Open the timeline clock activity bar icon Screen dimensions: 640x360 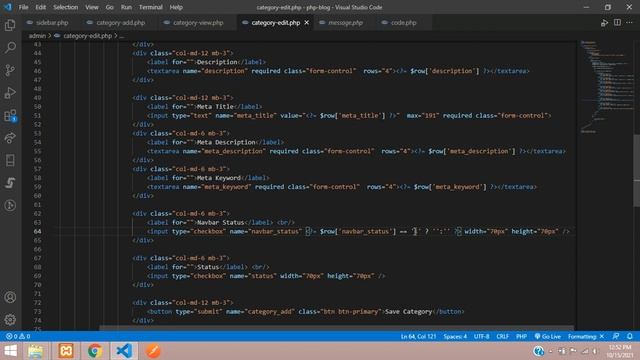(10, 205)
